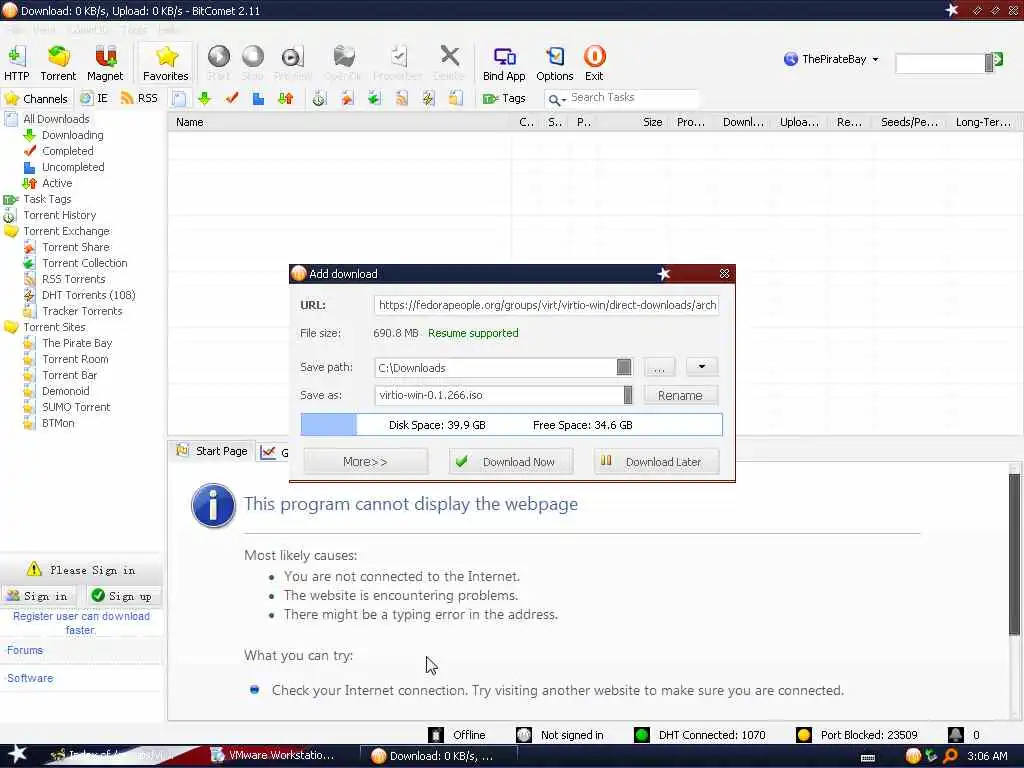Select Active in the sidebar
This screenshot has height=768, width=1024.
57,183
